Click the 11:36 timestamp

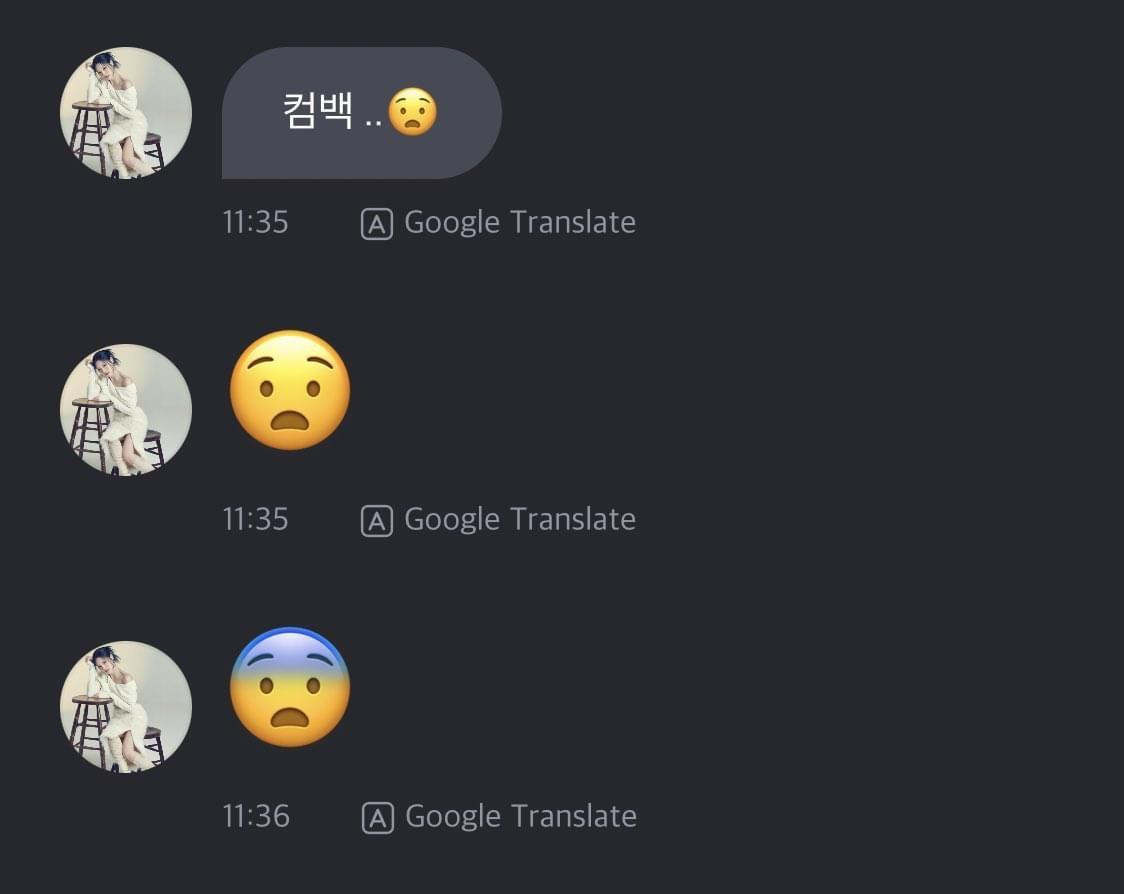click(256, 816)
